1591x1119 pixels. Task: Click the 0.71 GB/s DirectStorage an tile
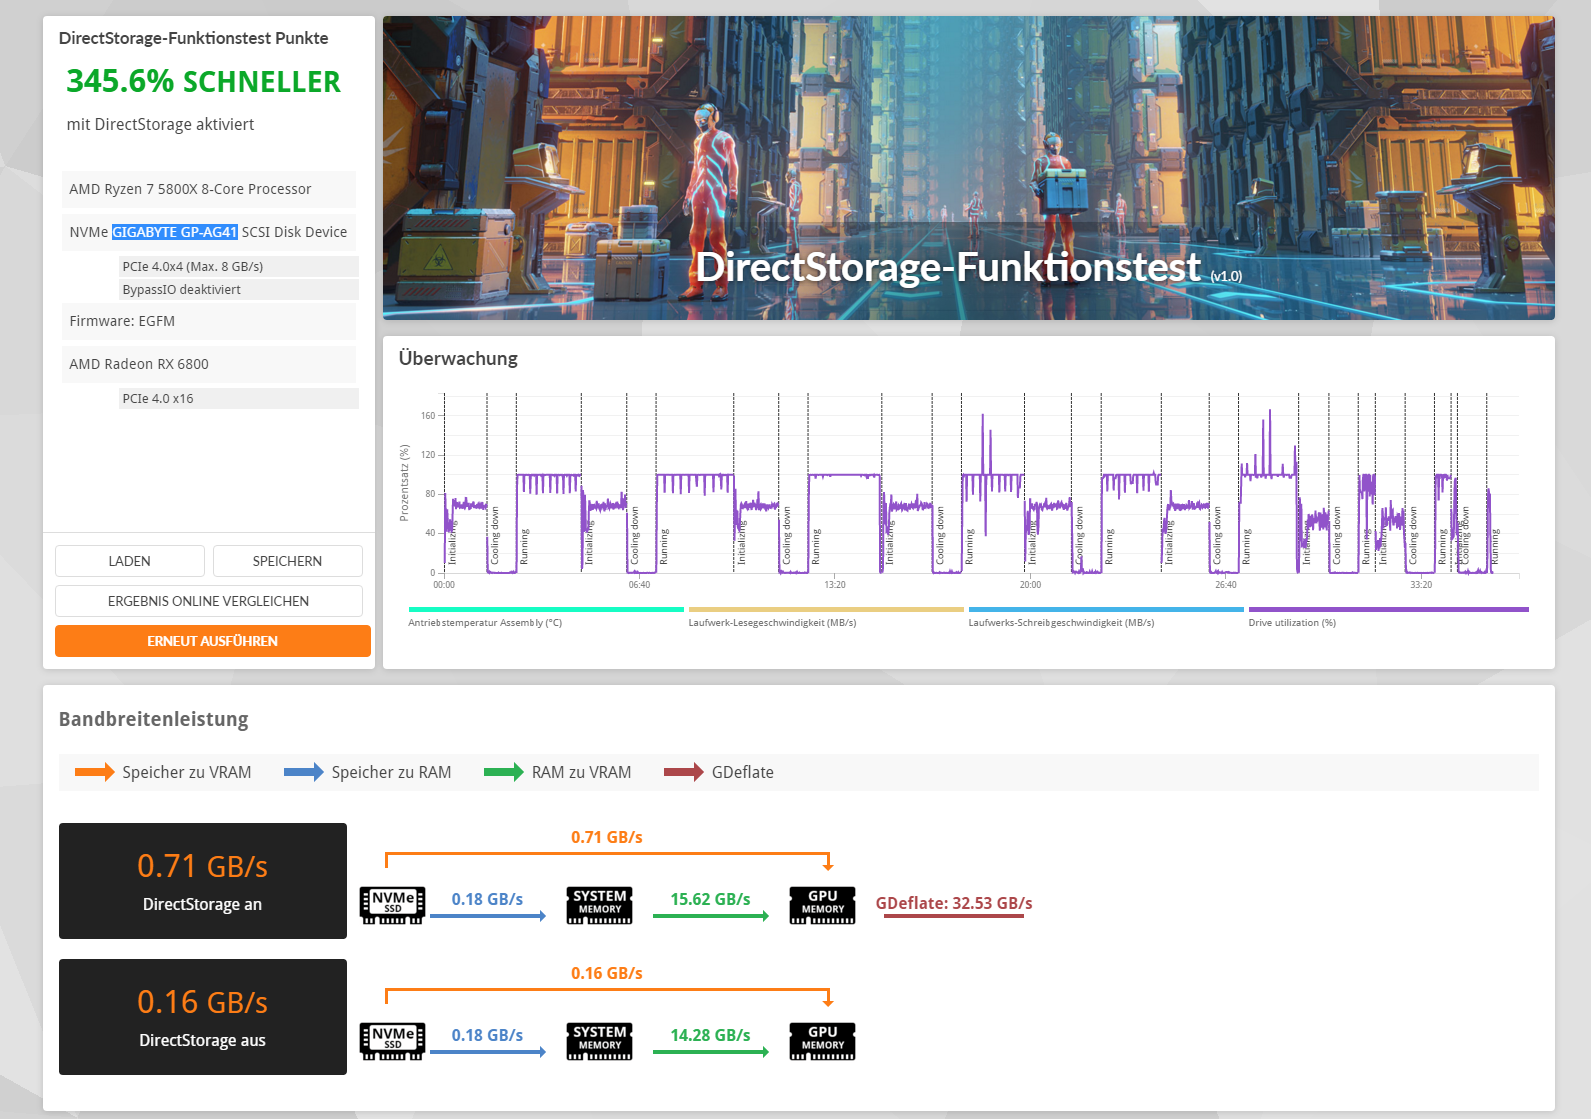coord(203,881)
